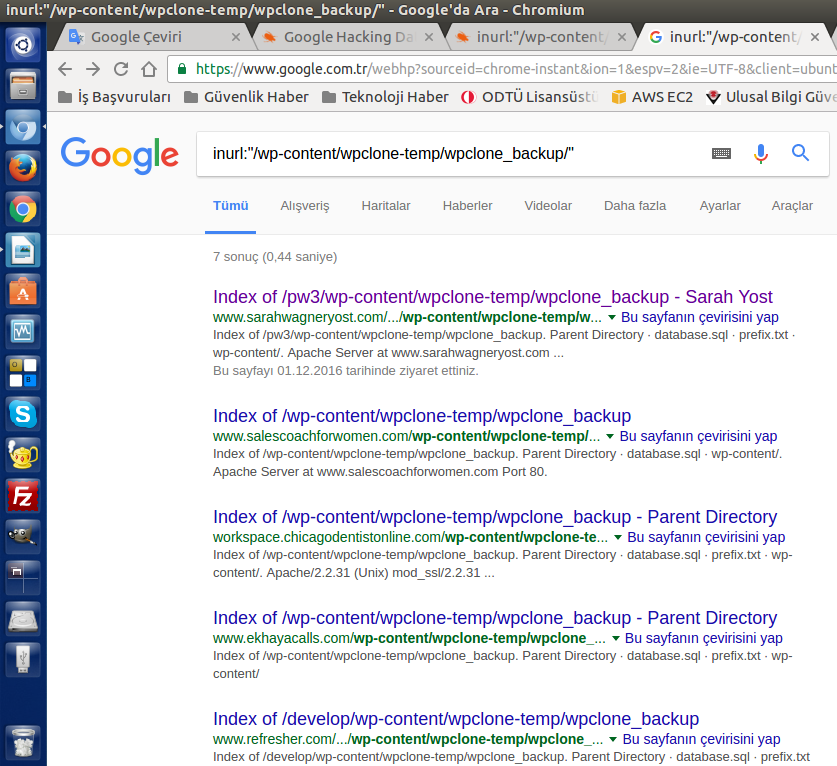Open the Araçlar search tools
The image size is (837, 766).
(792, 206)
